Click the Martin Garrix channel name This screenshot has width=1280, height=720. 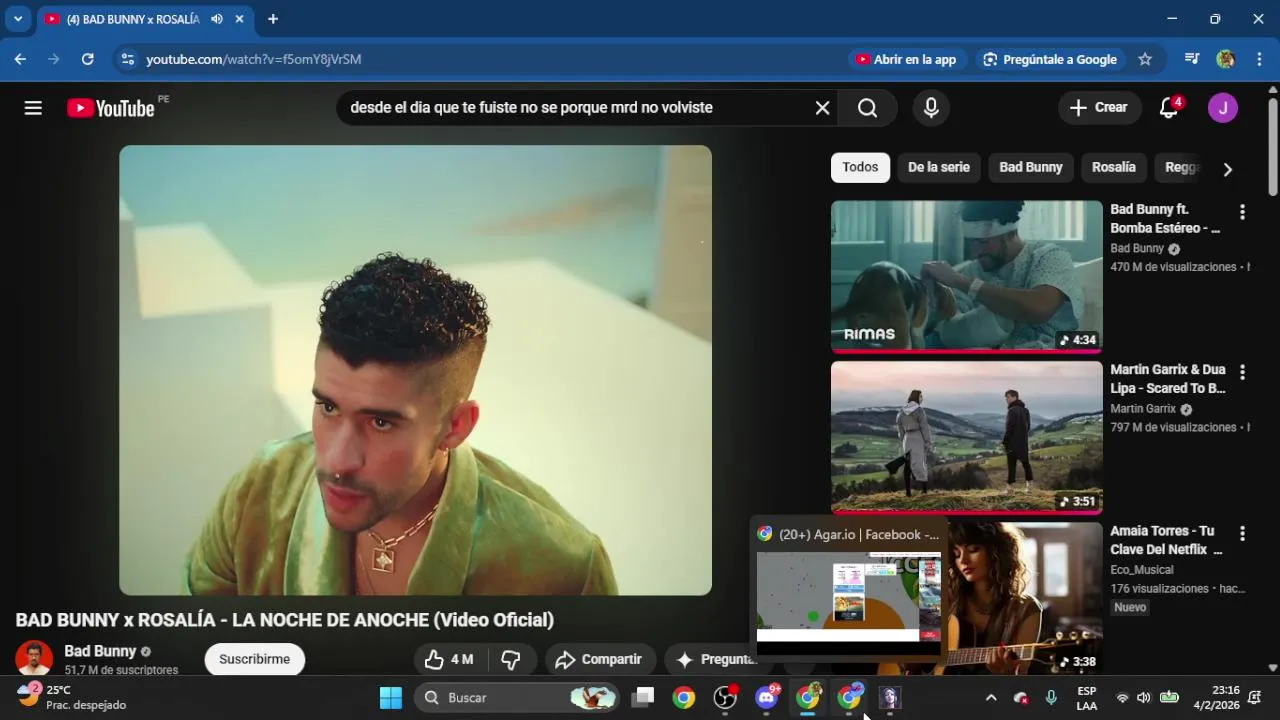(1143, 409)
